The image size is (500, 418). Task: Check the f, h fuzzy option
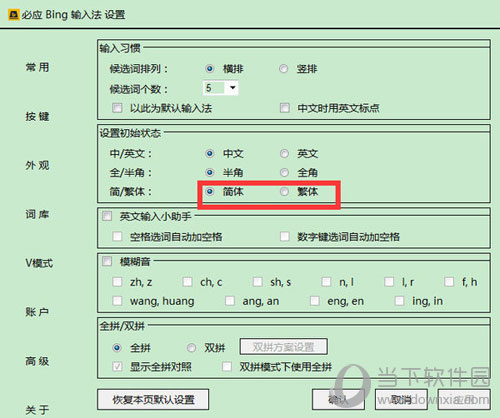coord(449,282)
